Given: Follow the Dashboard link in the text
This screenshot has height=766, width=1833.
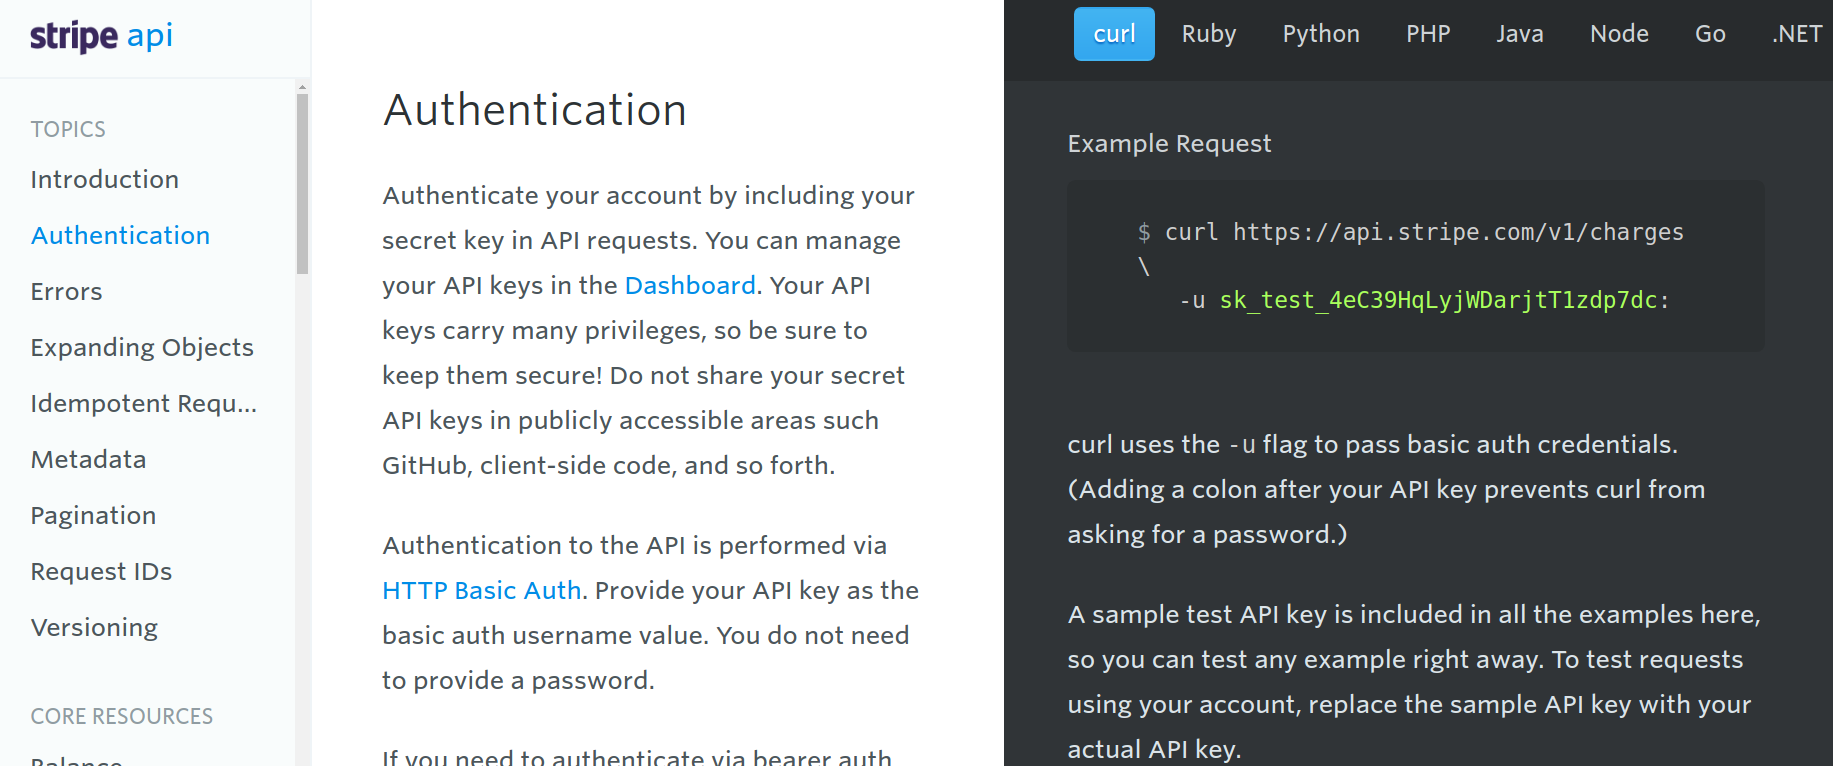Looking at the screenshot, I should point(690,286).
